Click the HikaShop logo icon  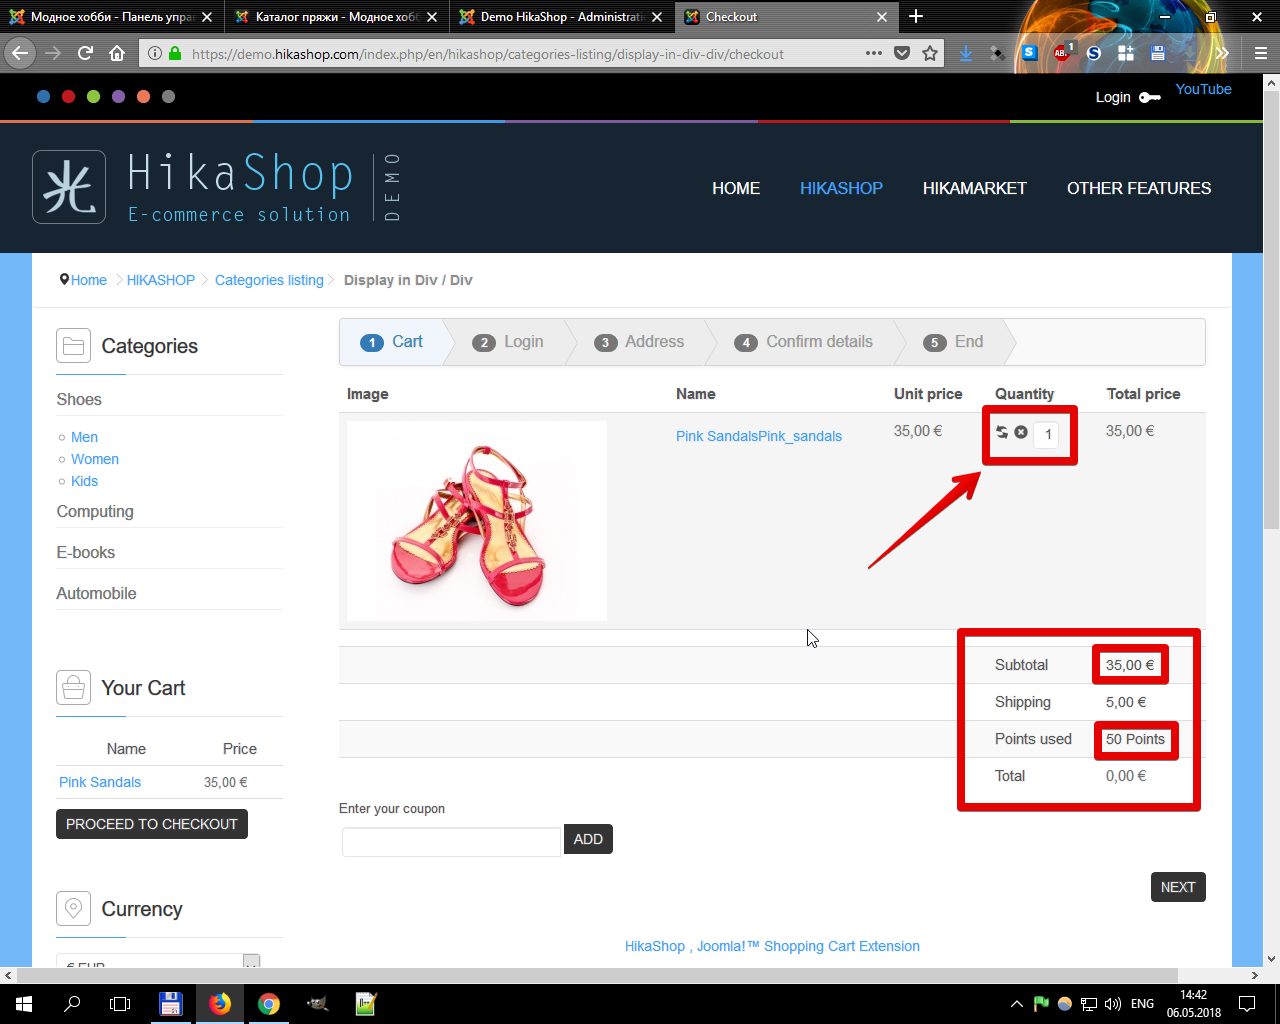69,187
